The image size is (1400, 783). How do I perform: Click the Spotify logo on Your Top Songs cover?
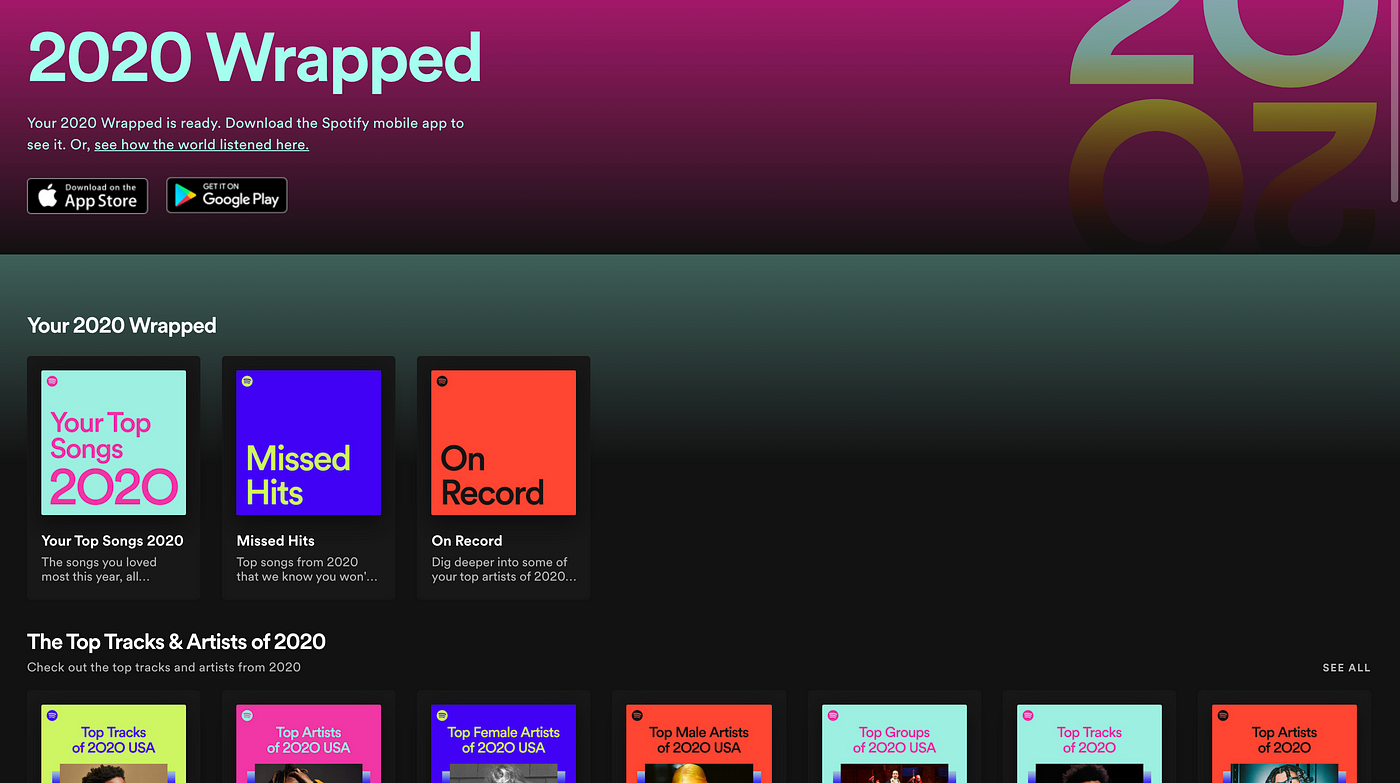(x=52, y=381)
